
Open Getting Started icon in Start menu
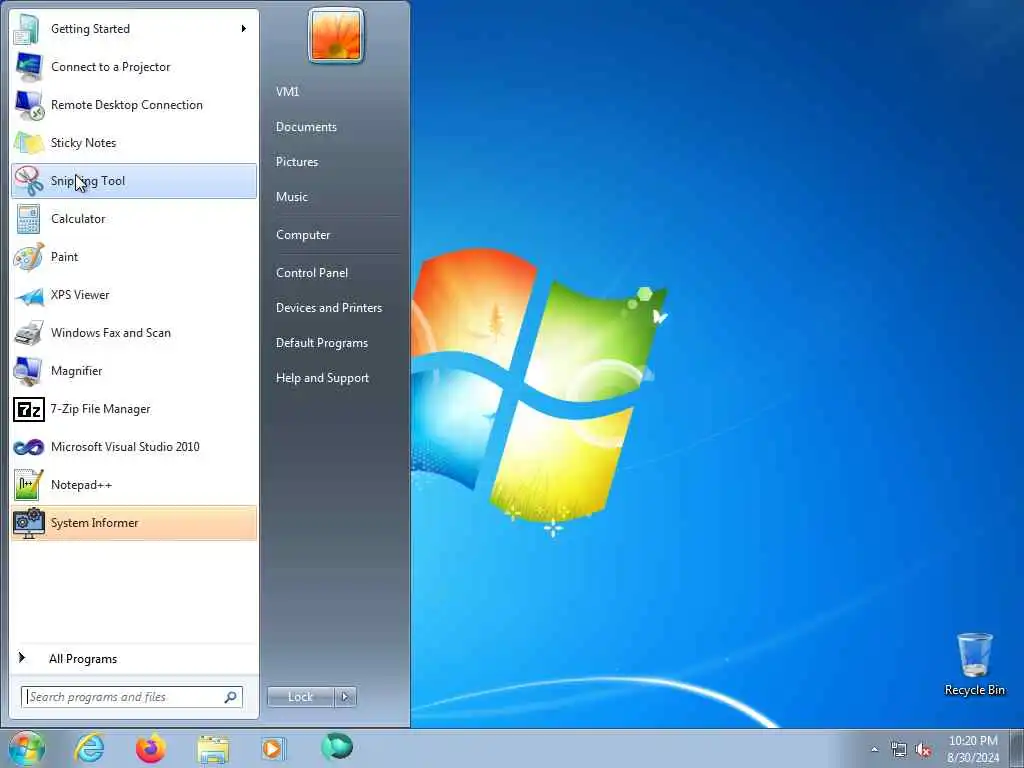pos(28,29)
